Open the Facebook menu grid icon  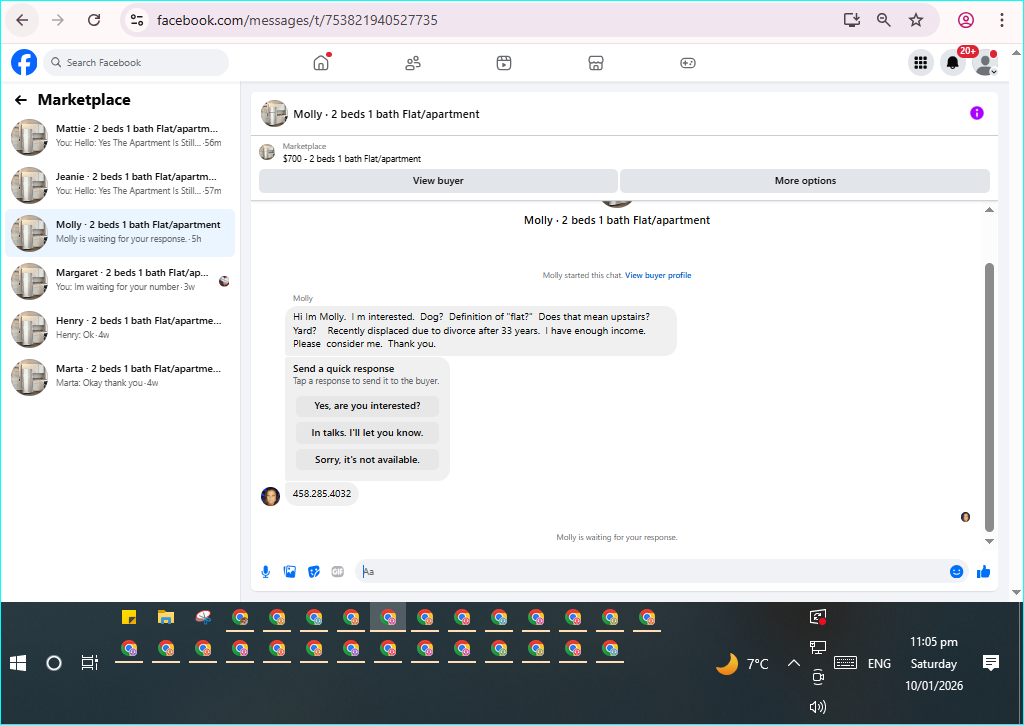(x=921, y=63)
